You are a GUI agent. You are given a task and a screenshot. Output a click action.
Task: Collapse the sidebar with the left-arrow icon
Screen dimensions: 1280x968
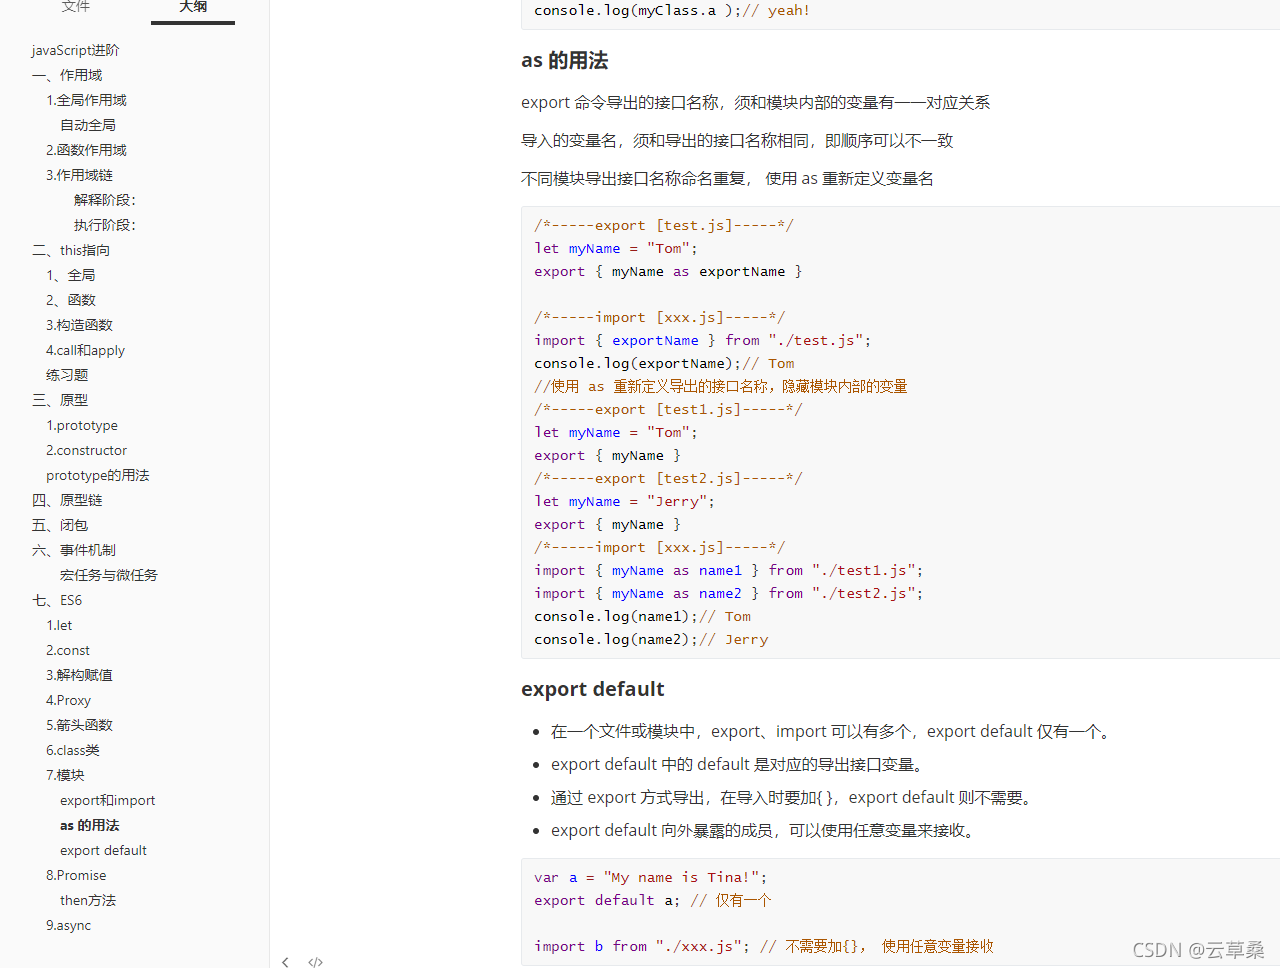[x=285, y=962]
